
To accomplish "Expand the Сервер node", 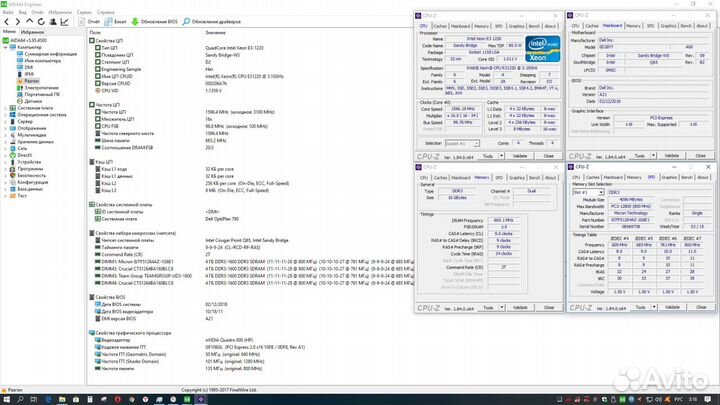I will click(x=6, y=122).
